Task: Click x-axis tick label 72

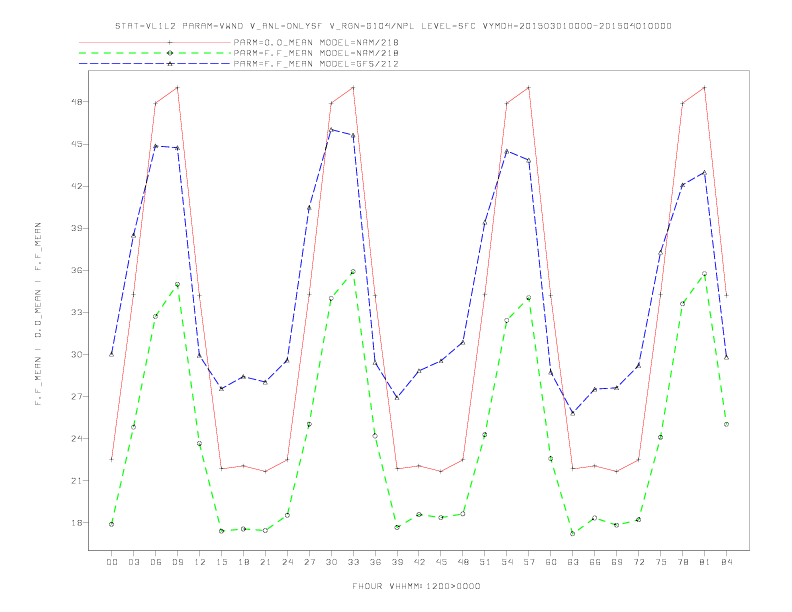Action: coord(638,562)
